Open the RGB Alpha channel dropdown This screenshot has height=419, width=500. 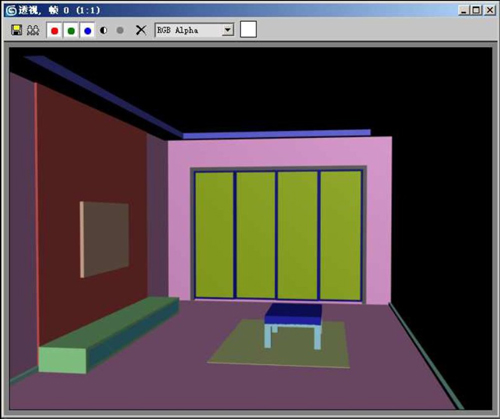[194, 30]
